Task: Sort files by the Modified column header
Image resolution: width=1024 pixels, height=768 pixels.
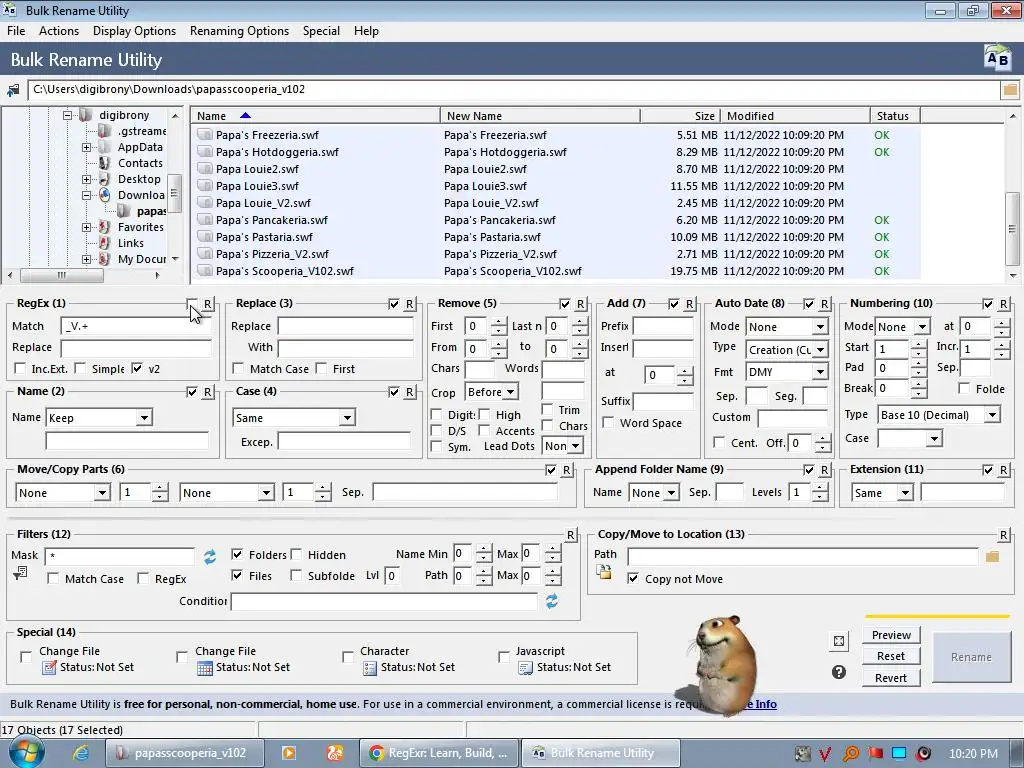Action: coord(795,116)
